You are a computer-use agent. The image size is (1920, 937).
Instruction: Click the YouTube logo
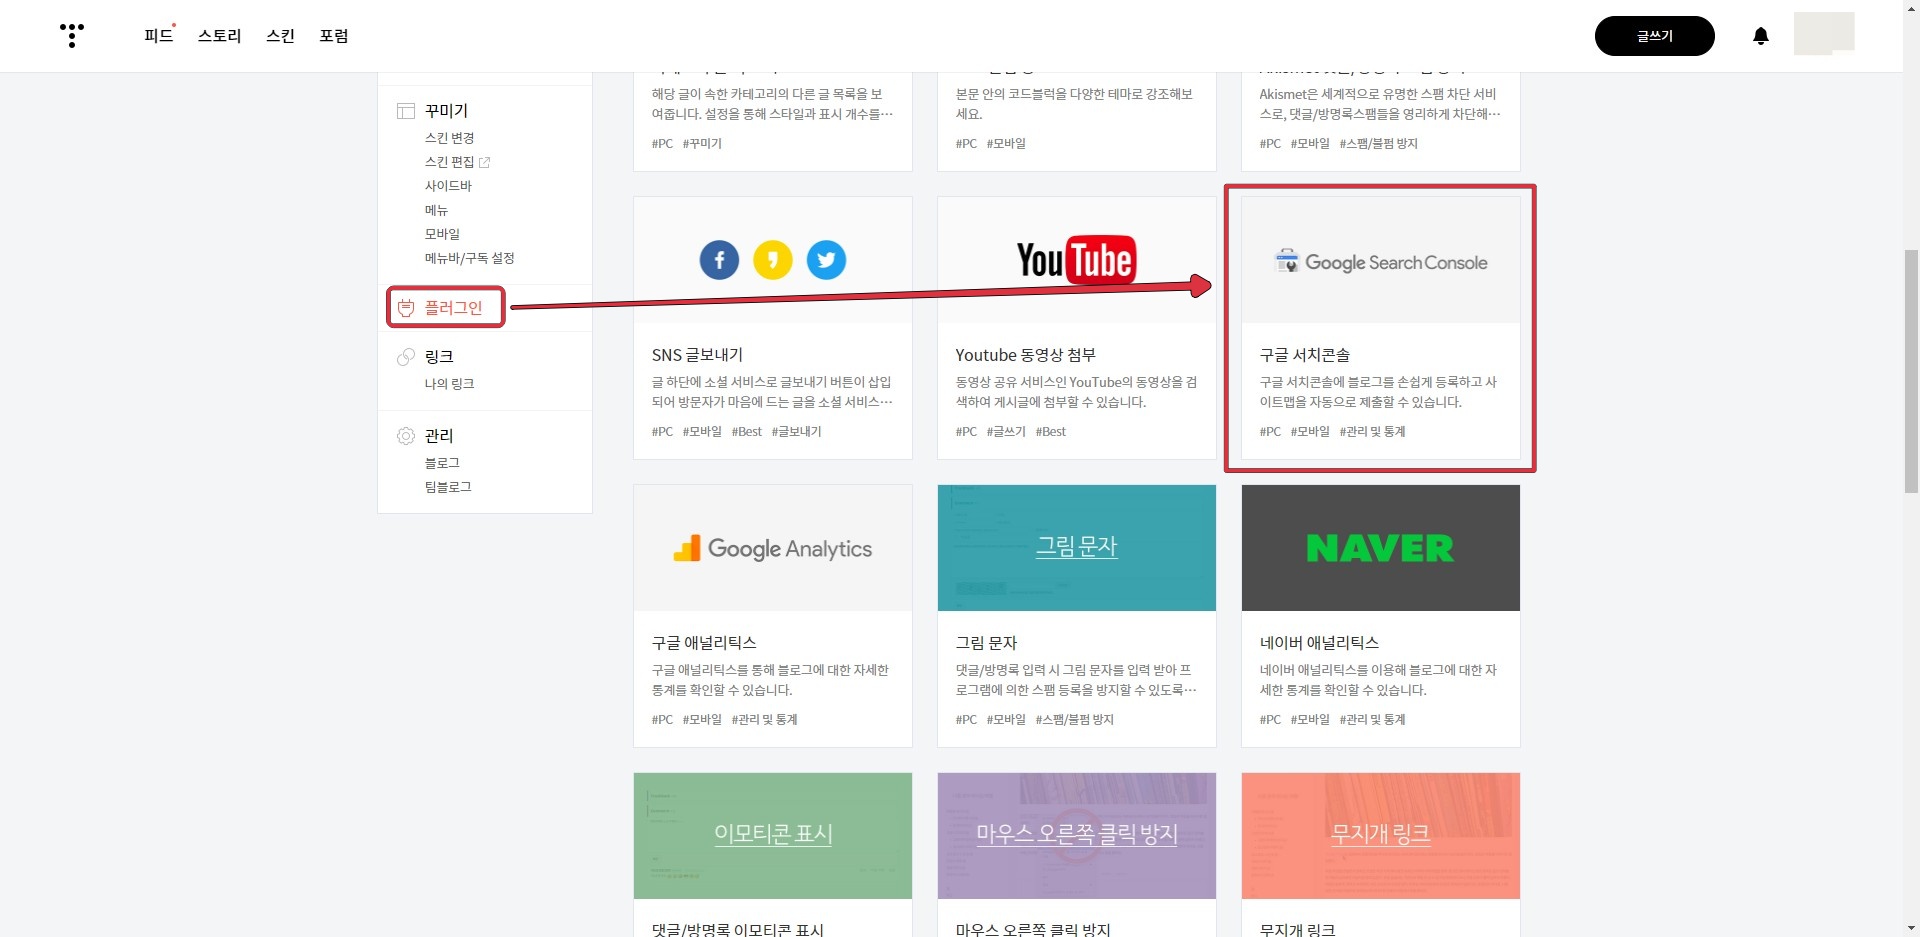pyautogui.click(x=1076, y=260)
